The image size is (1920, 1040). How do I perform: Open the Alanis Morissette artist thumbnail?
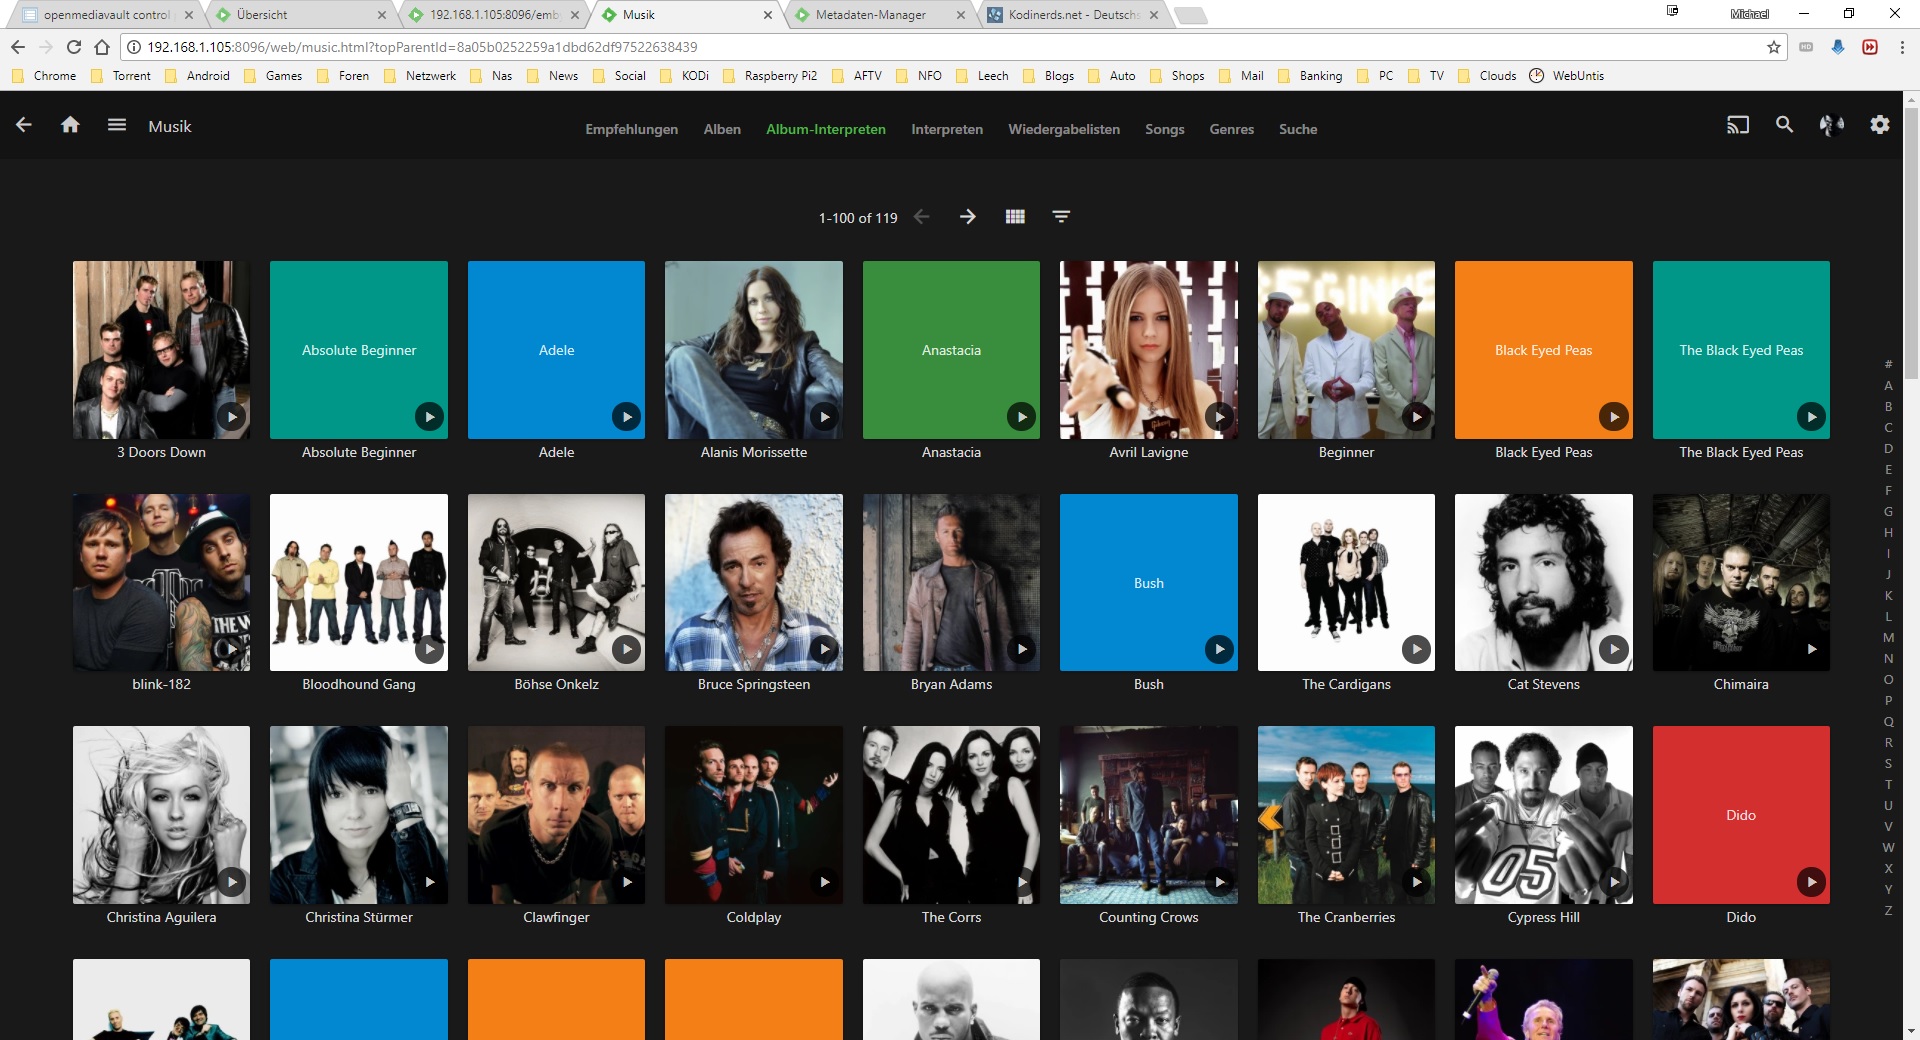click(x=754, y=350)
